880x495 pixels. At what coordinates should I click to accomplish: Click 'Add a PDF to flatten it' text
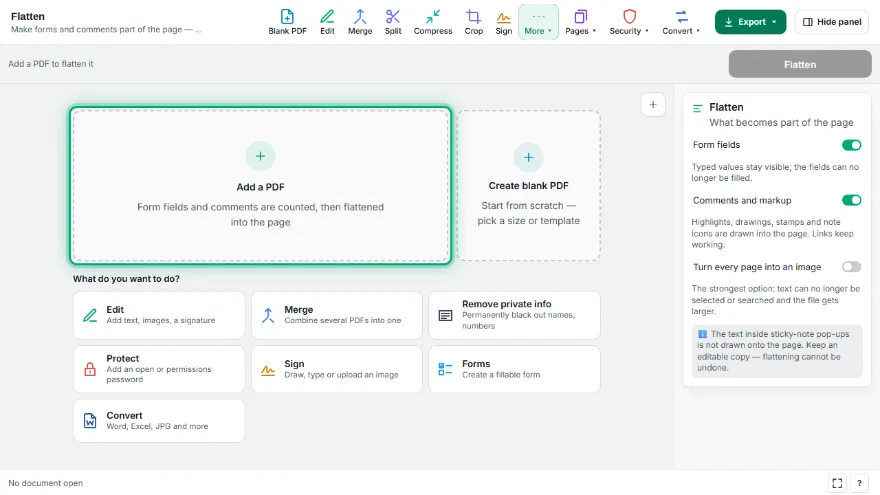pos(51,64)
